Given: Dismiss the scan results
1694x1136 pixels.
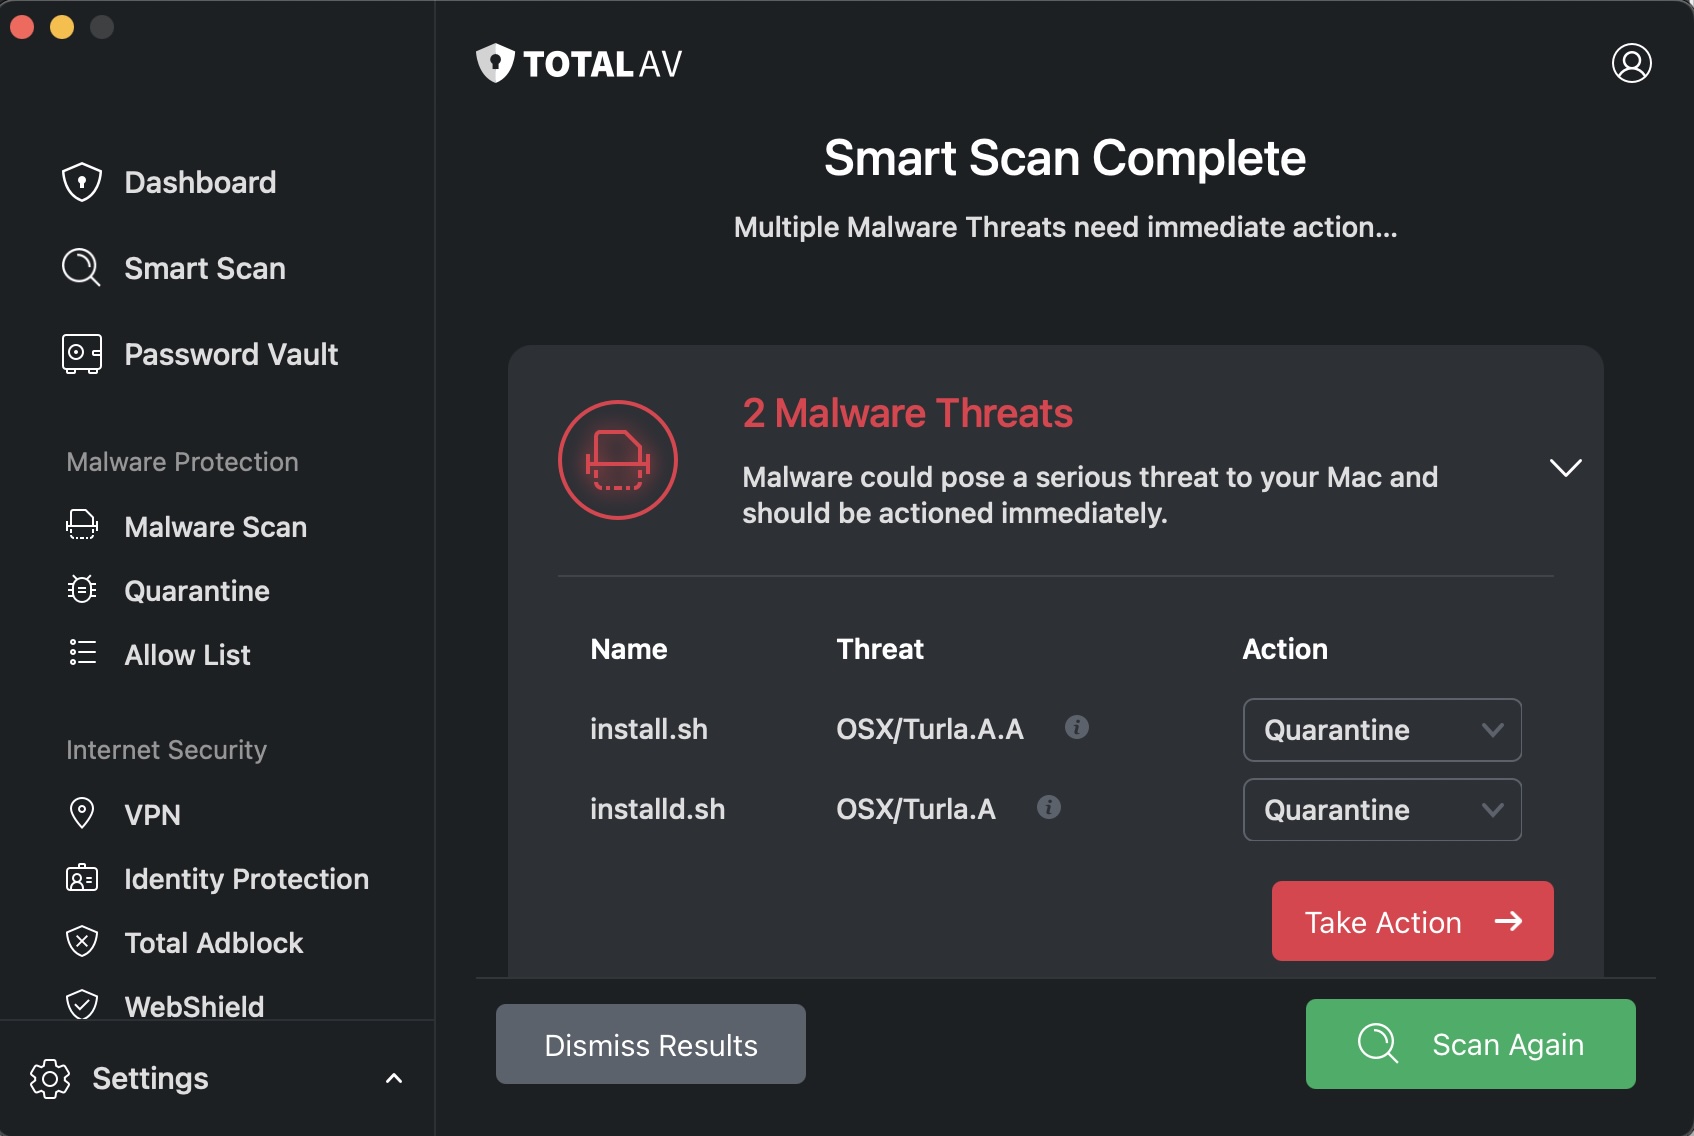Looking at the screenshot, I should (650, 1044).
